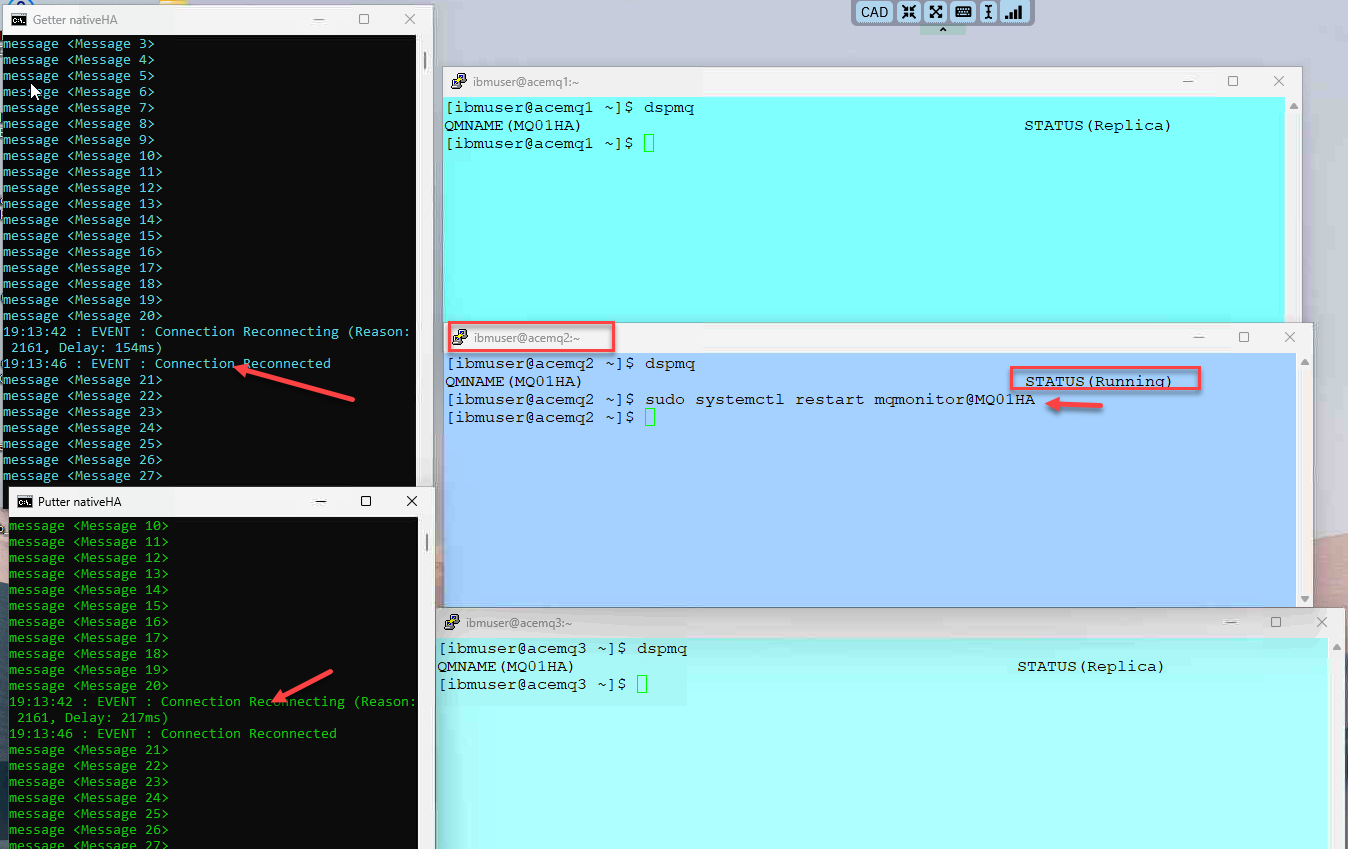
Task: Click message <Message 10> line in Putter window
Action: (89, 525)
